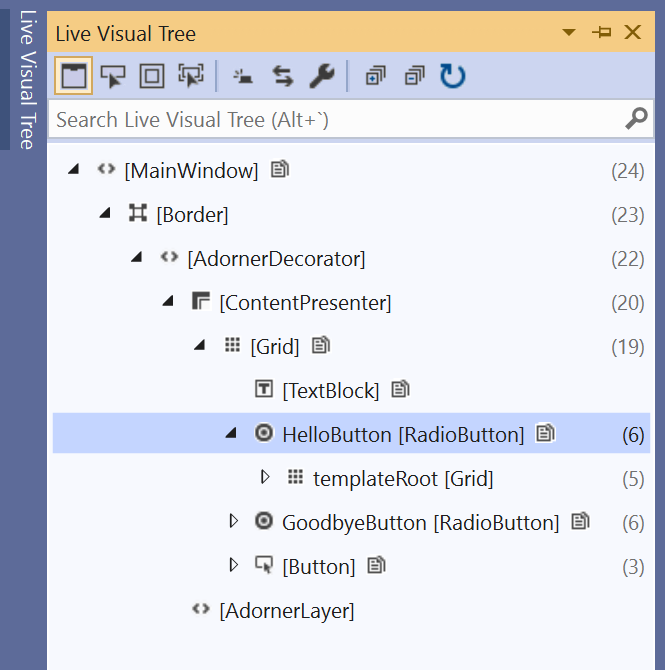665x670 pixels.
Task: Select HelloButton [RadioButton] row
Action: [x=351, y=433]
